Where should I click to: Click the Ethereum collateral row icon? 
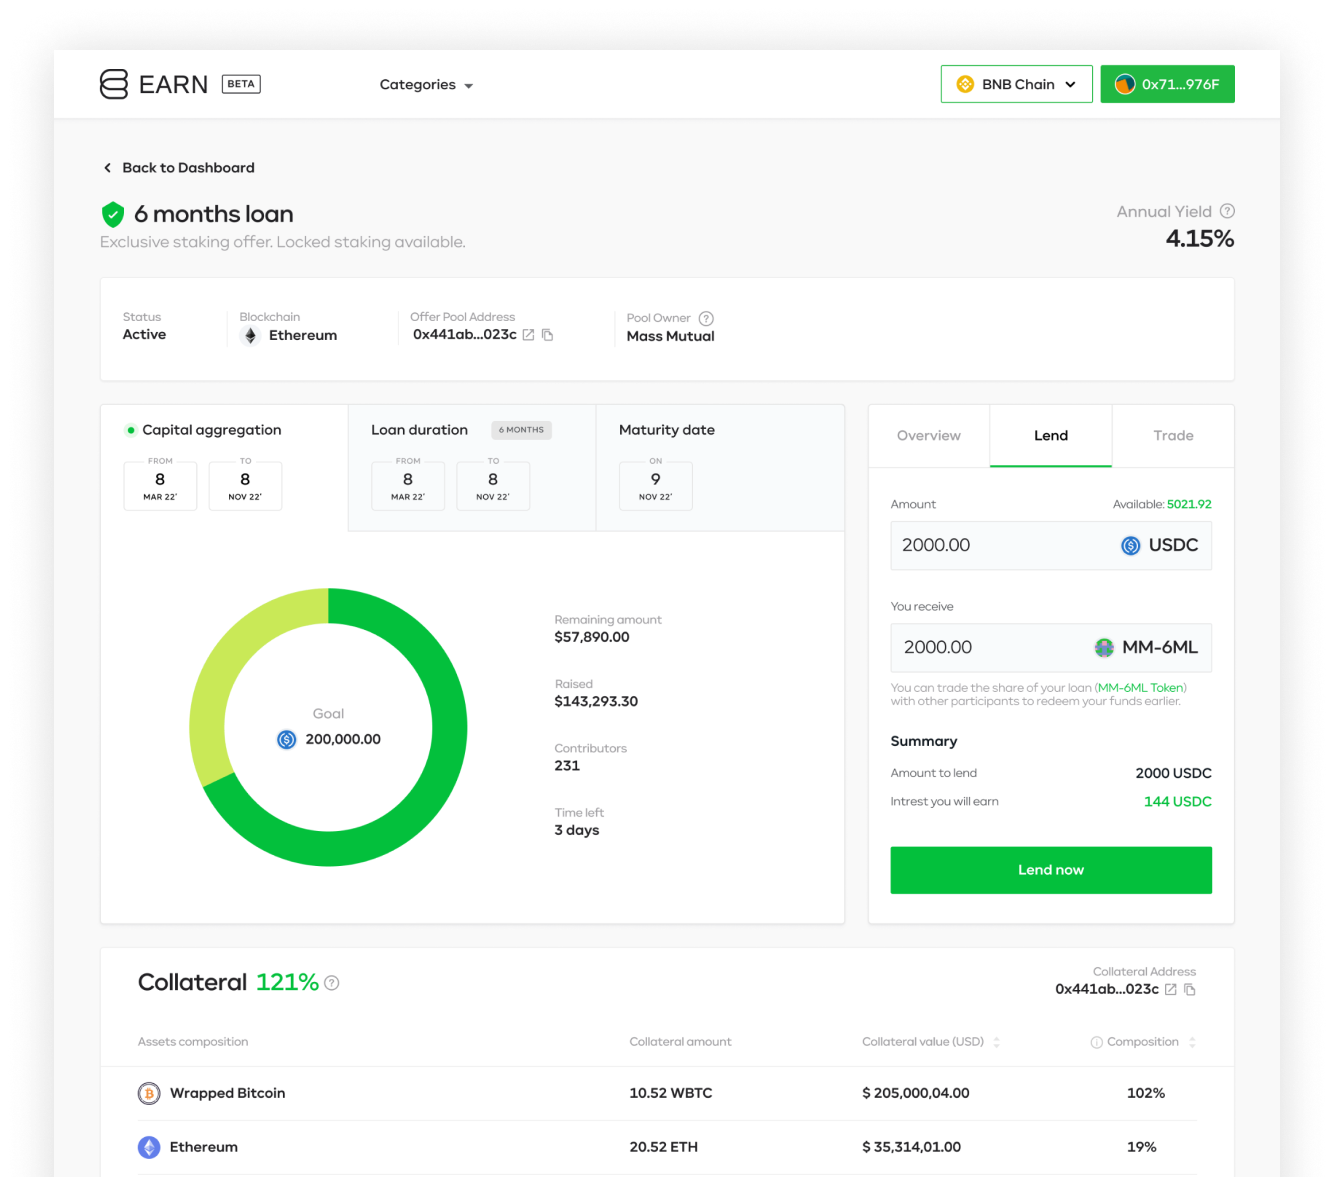point(149,1148)
